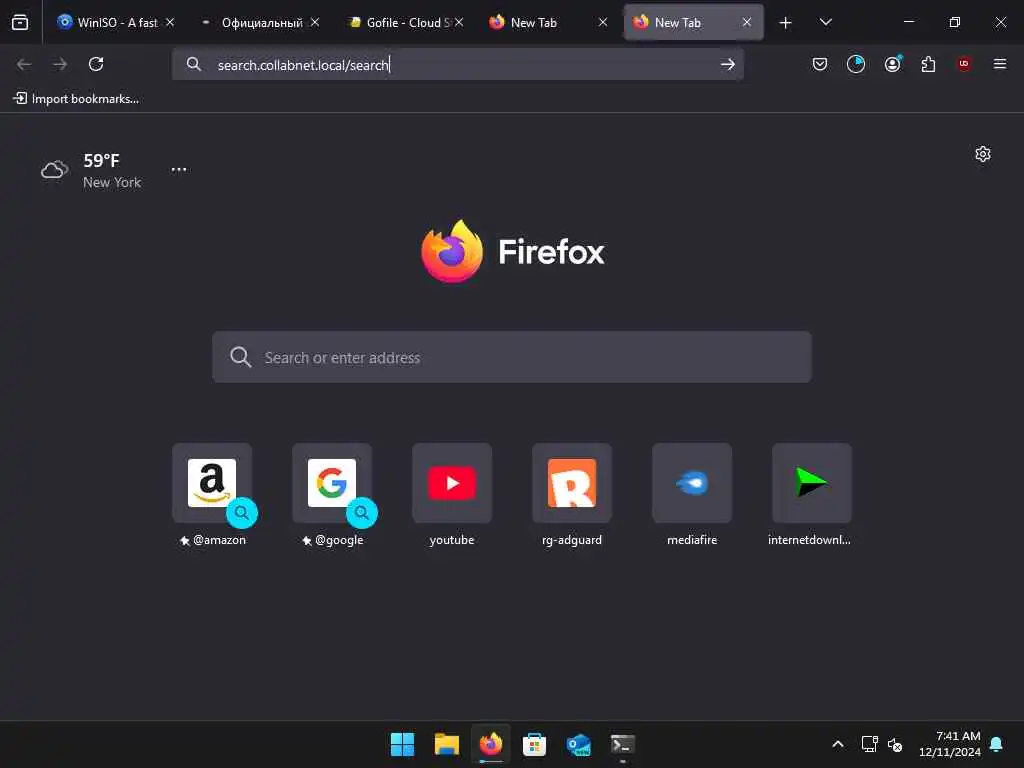The height and width of the screenshot is (768, 1024).
Task: Open File Explorer from taskbar
Action: [447, 744]
